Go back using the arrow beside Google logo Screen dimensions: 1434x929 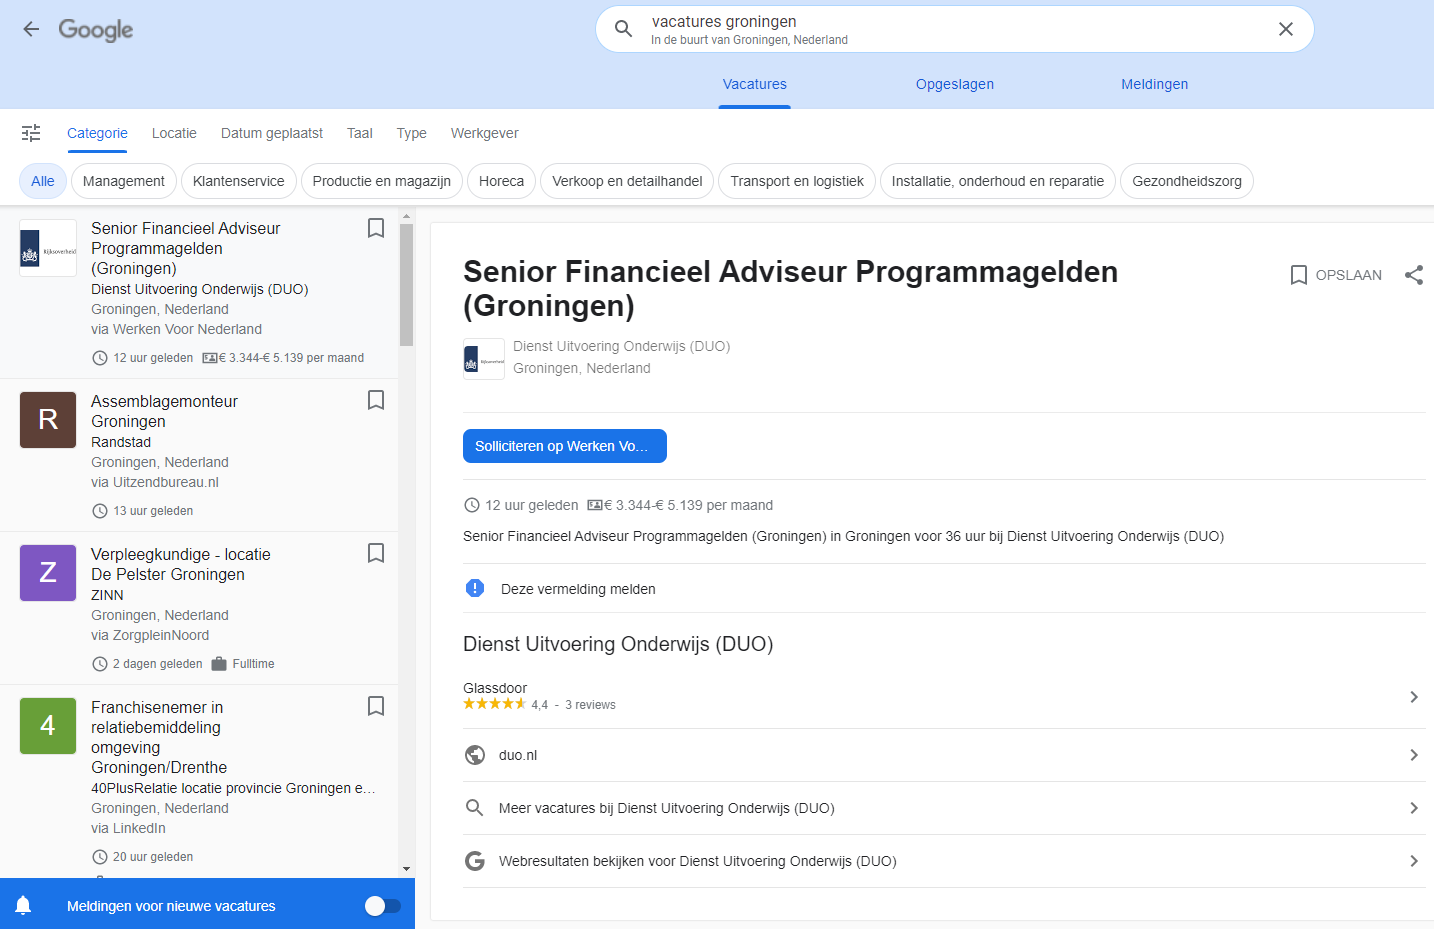pos(31,29)
